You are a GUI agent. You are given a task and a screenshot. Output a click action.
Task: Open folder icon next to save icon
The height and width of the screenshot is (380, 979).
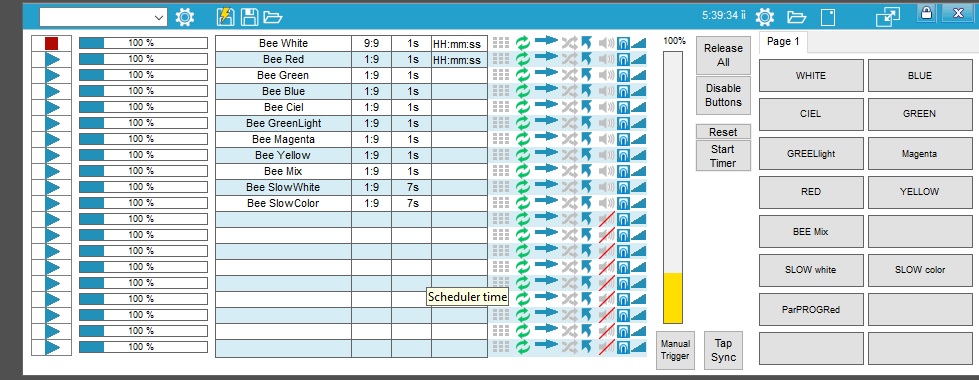pyautogui.click(x=272, y=17)
